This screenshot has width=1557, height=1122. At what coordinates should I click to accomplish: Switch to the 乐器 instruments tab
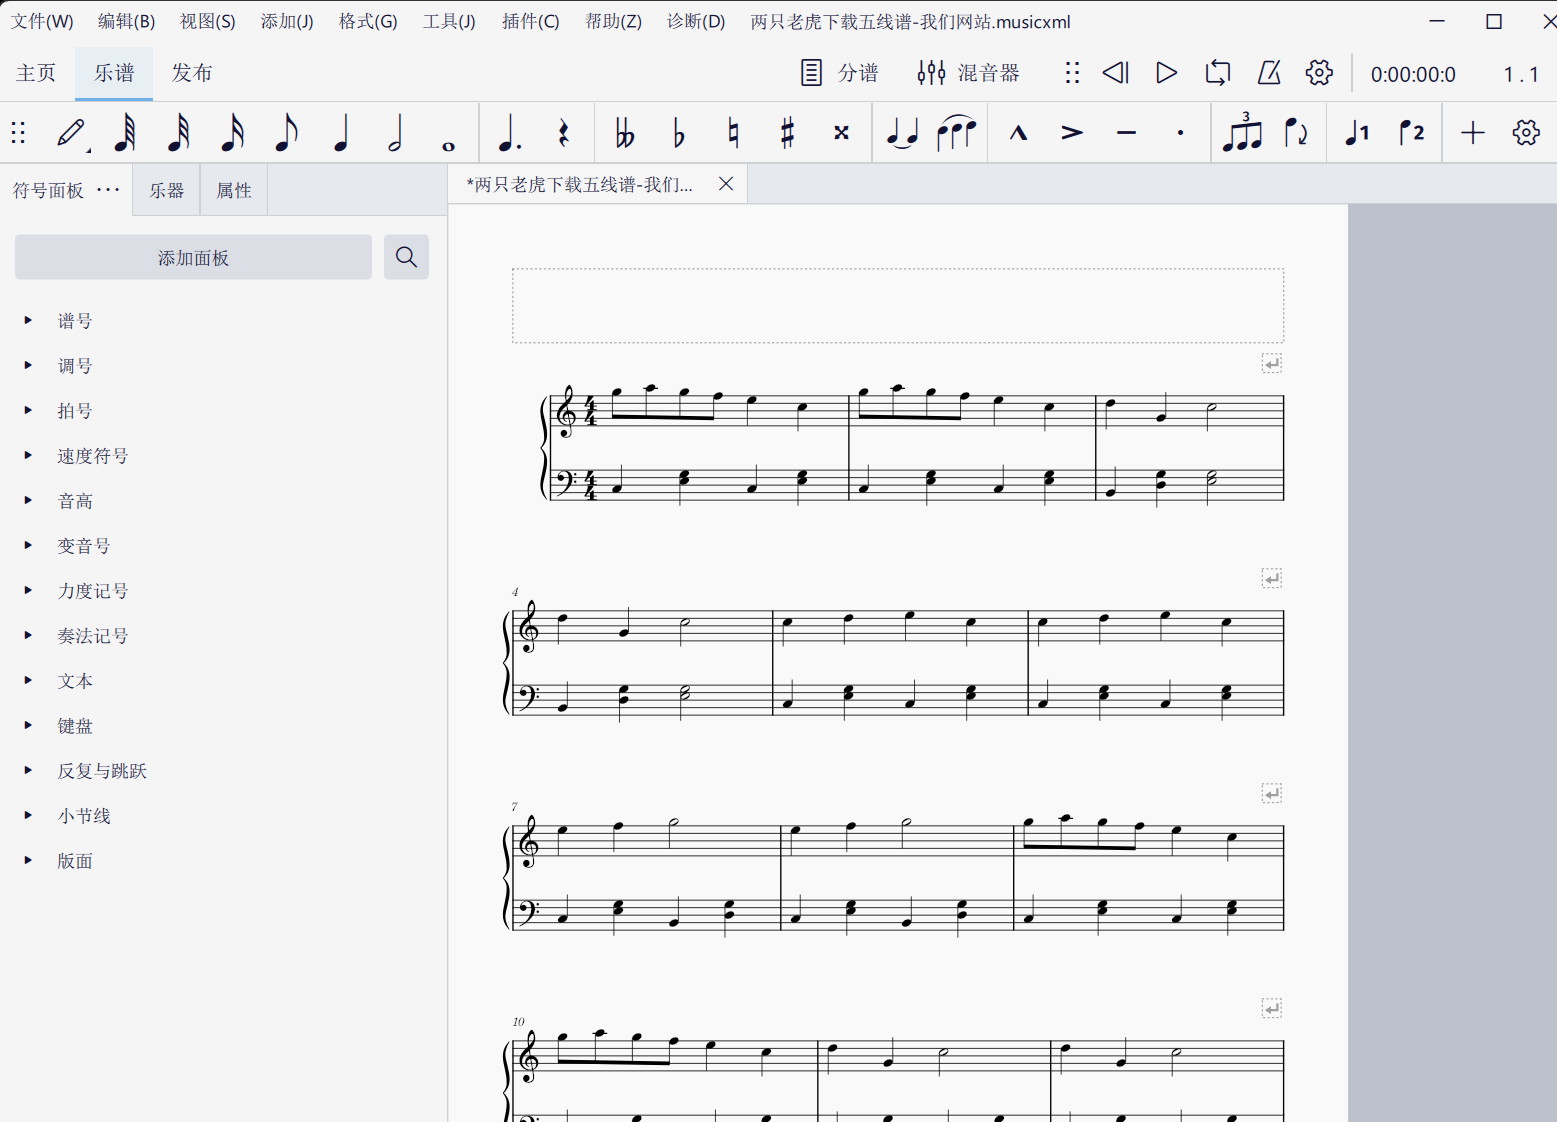click(x=167, y=190)
